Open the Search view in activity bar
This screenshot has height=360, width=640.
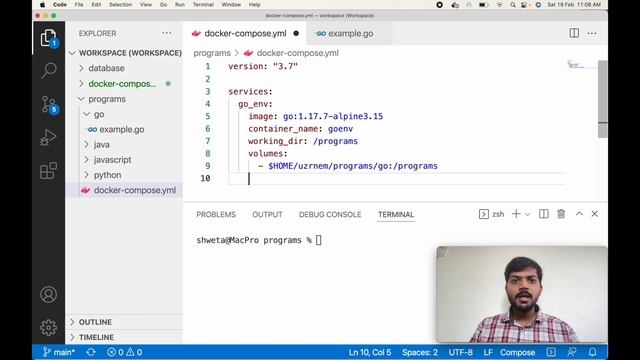tap(49, 71)
